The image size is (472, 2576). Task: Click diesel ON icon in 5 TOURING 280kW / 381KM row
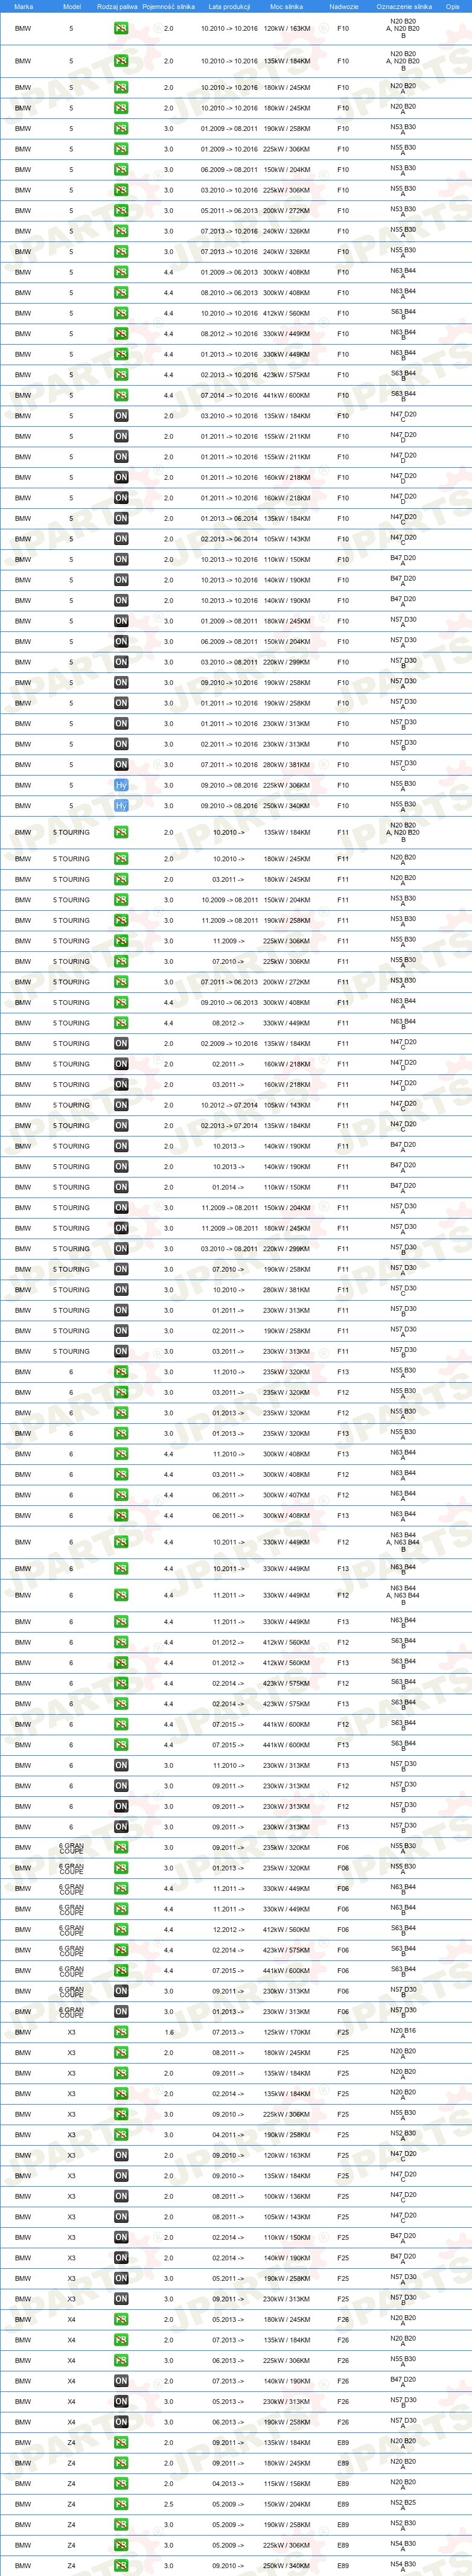(121, 1290)
